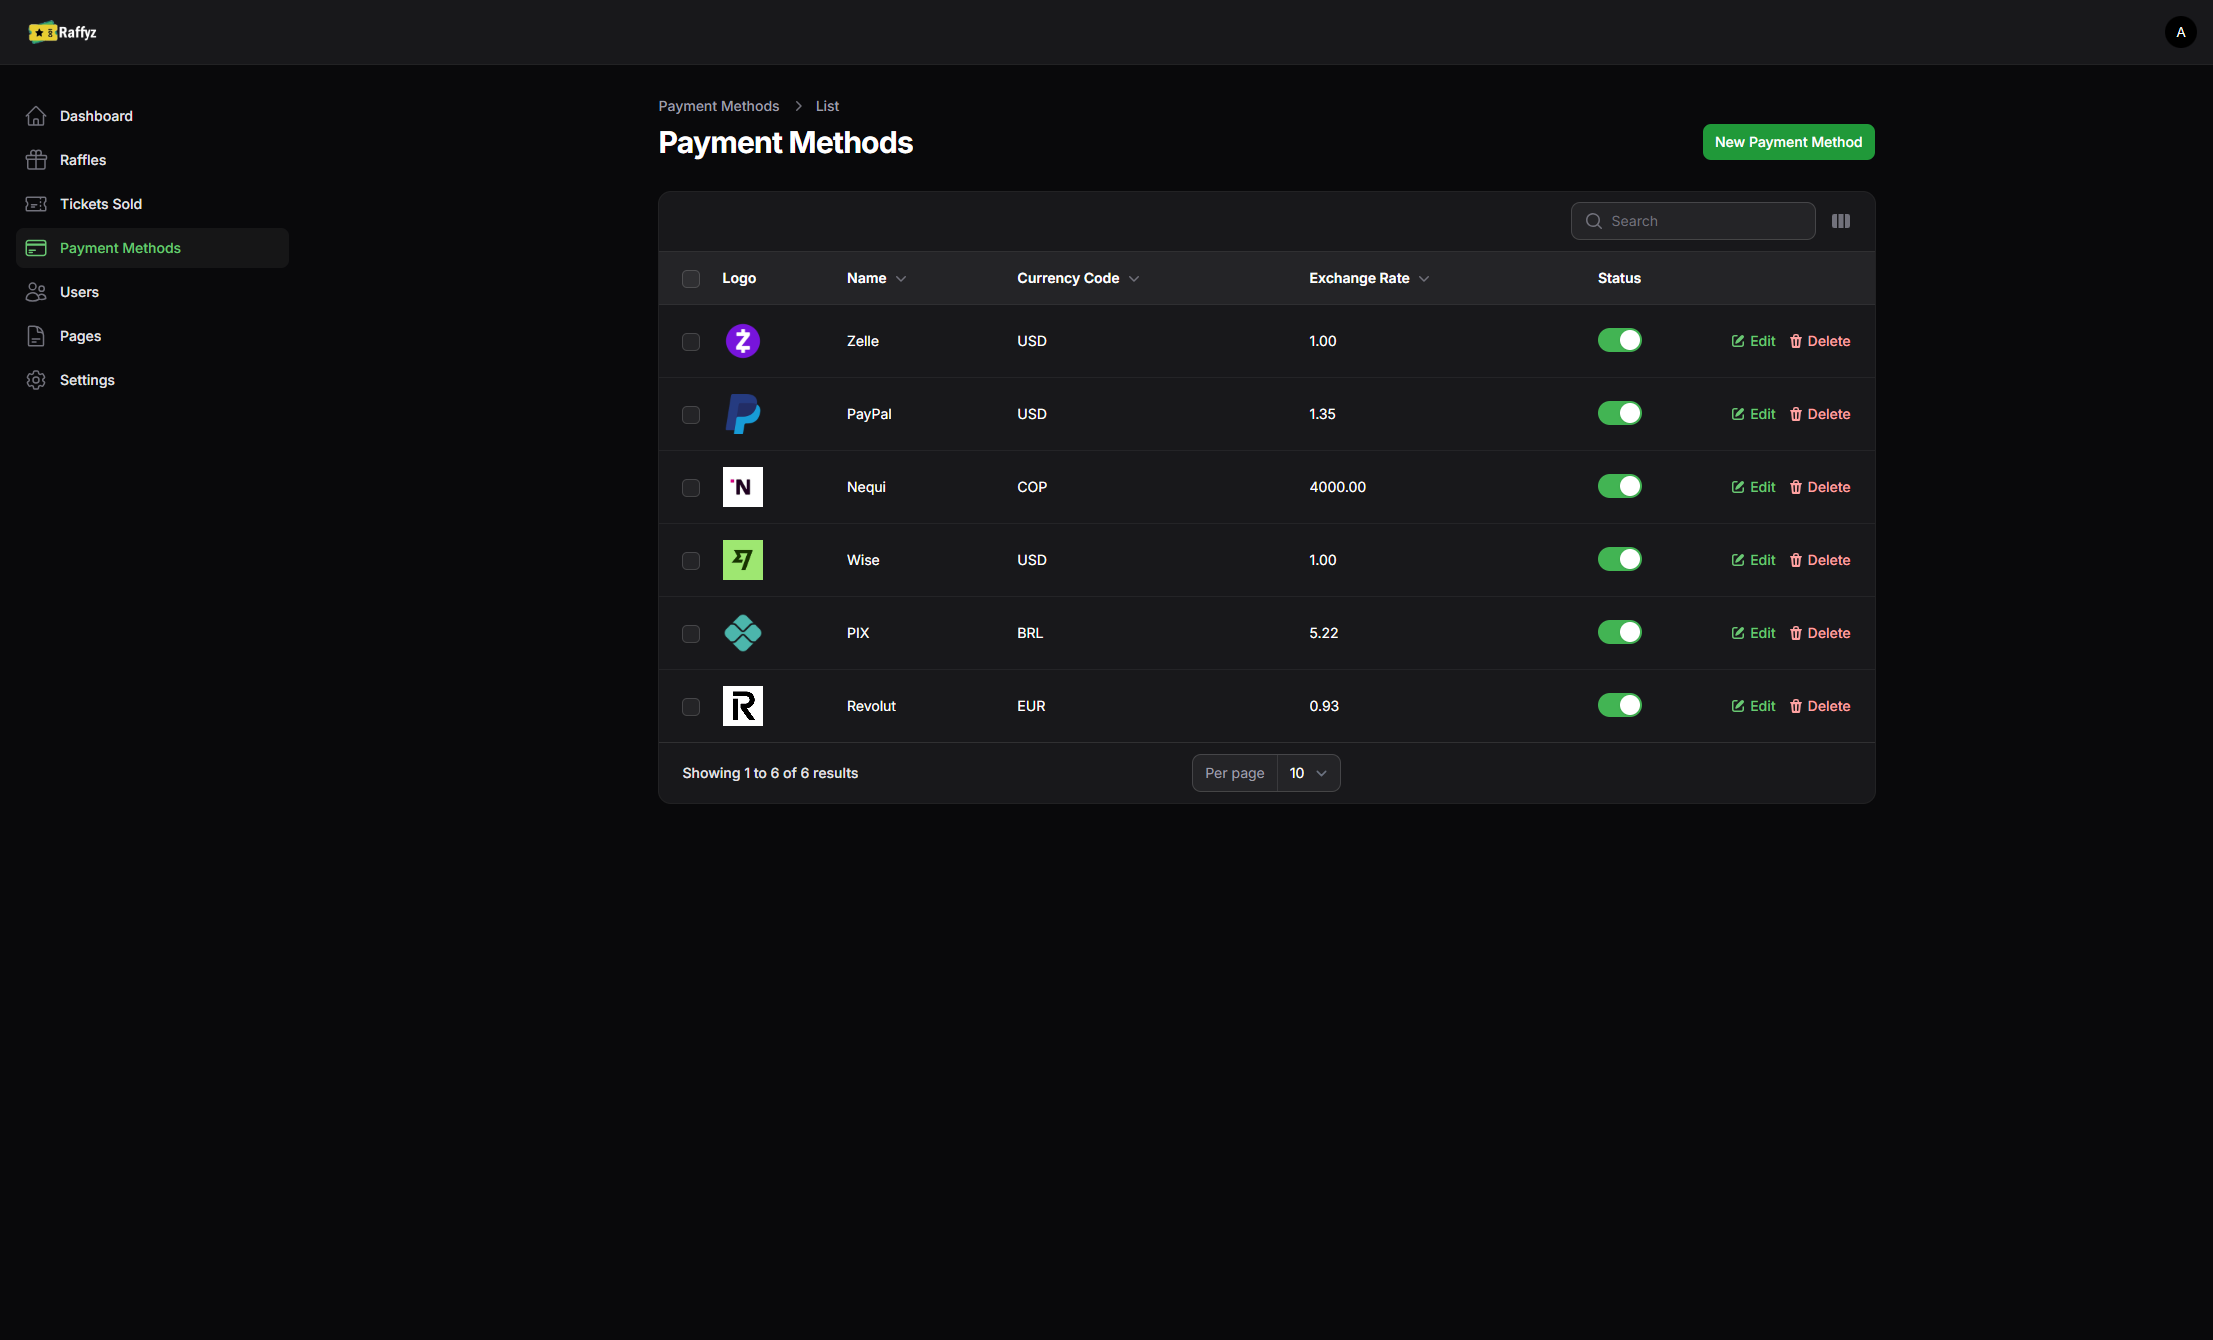
Task: Click the Raffles gift icon in sidebar
Action: click(x=36, y=160)
